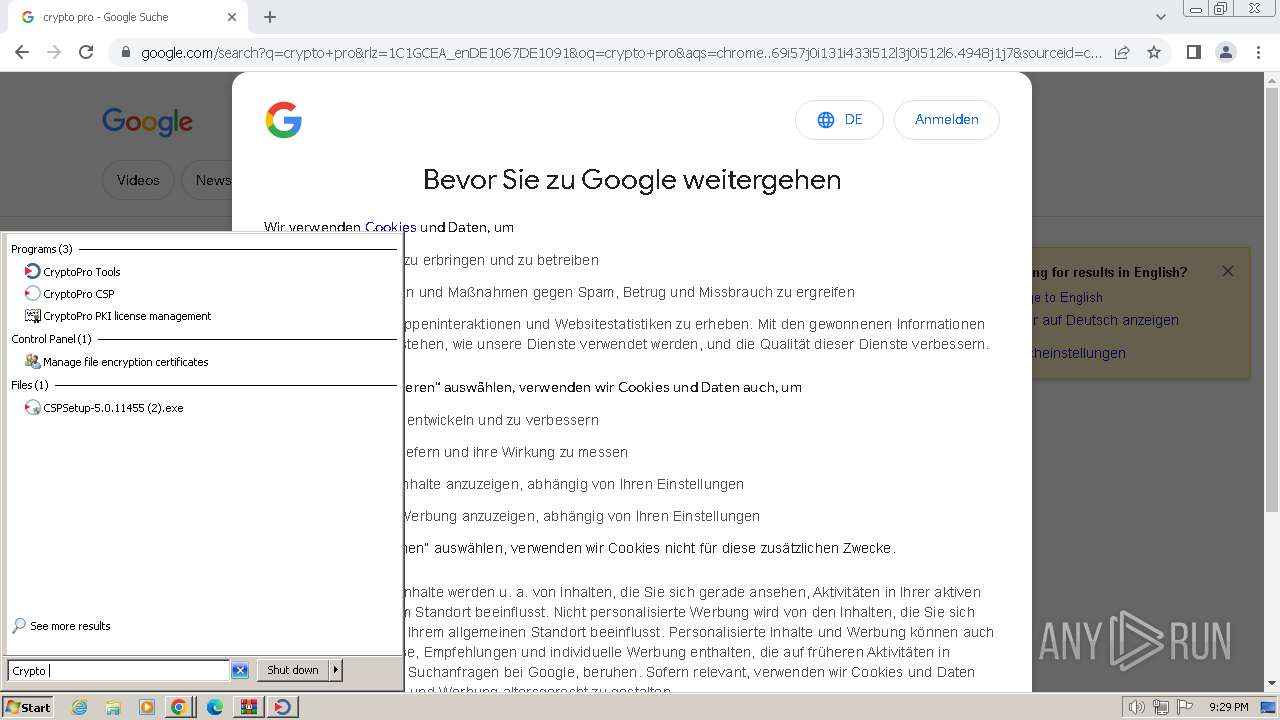Open a new tab with plus button
1280x720 pixels.
point(270,17)
